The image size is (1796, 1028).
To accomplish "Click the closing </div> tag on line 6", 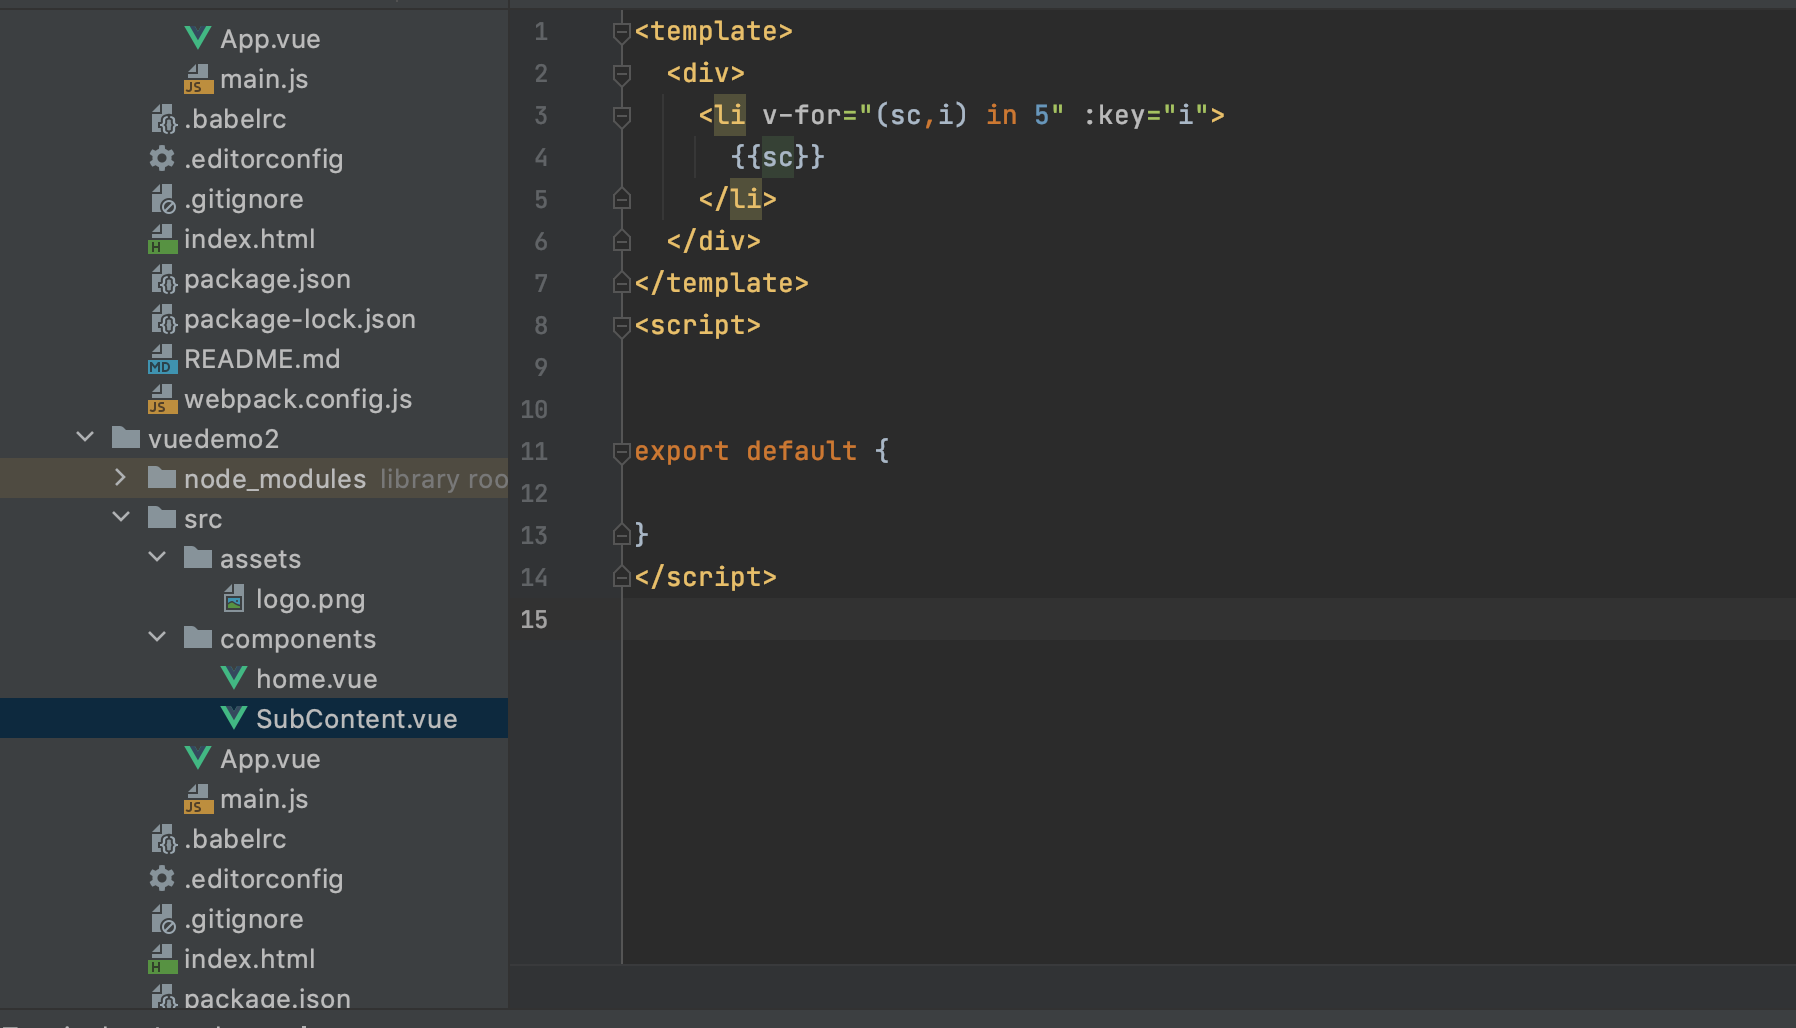I will pyautogui.click(x=713, y=241).
